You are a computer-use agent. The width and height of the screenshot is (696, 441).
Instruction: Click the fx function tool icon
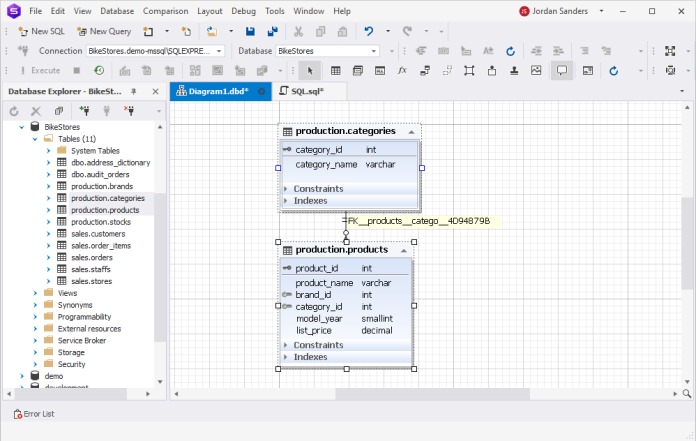click(402, 70)
